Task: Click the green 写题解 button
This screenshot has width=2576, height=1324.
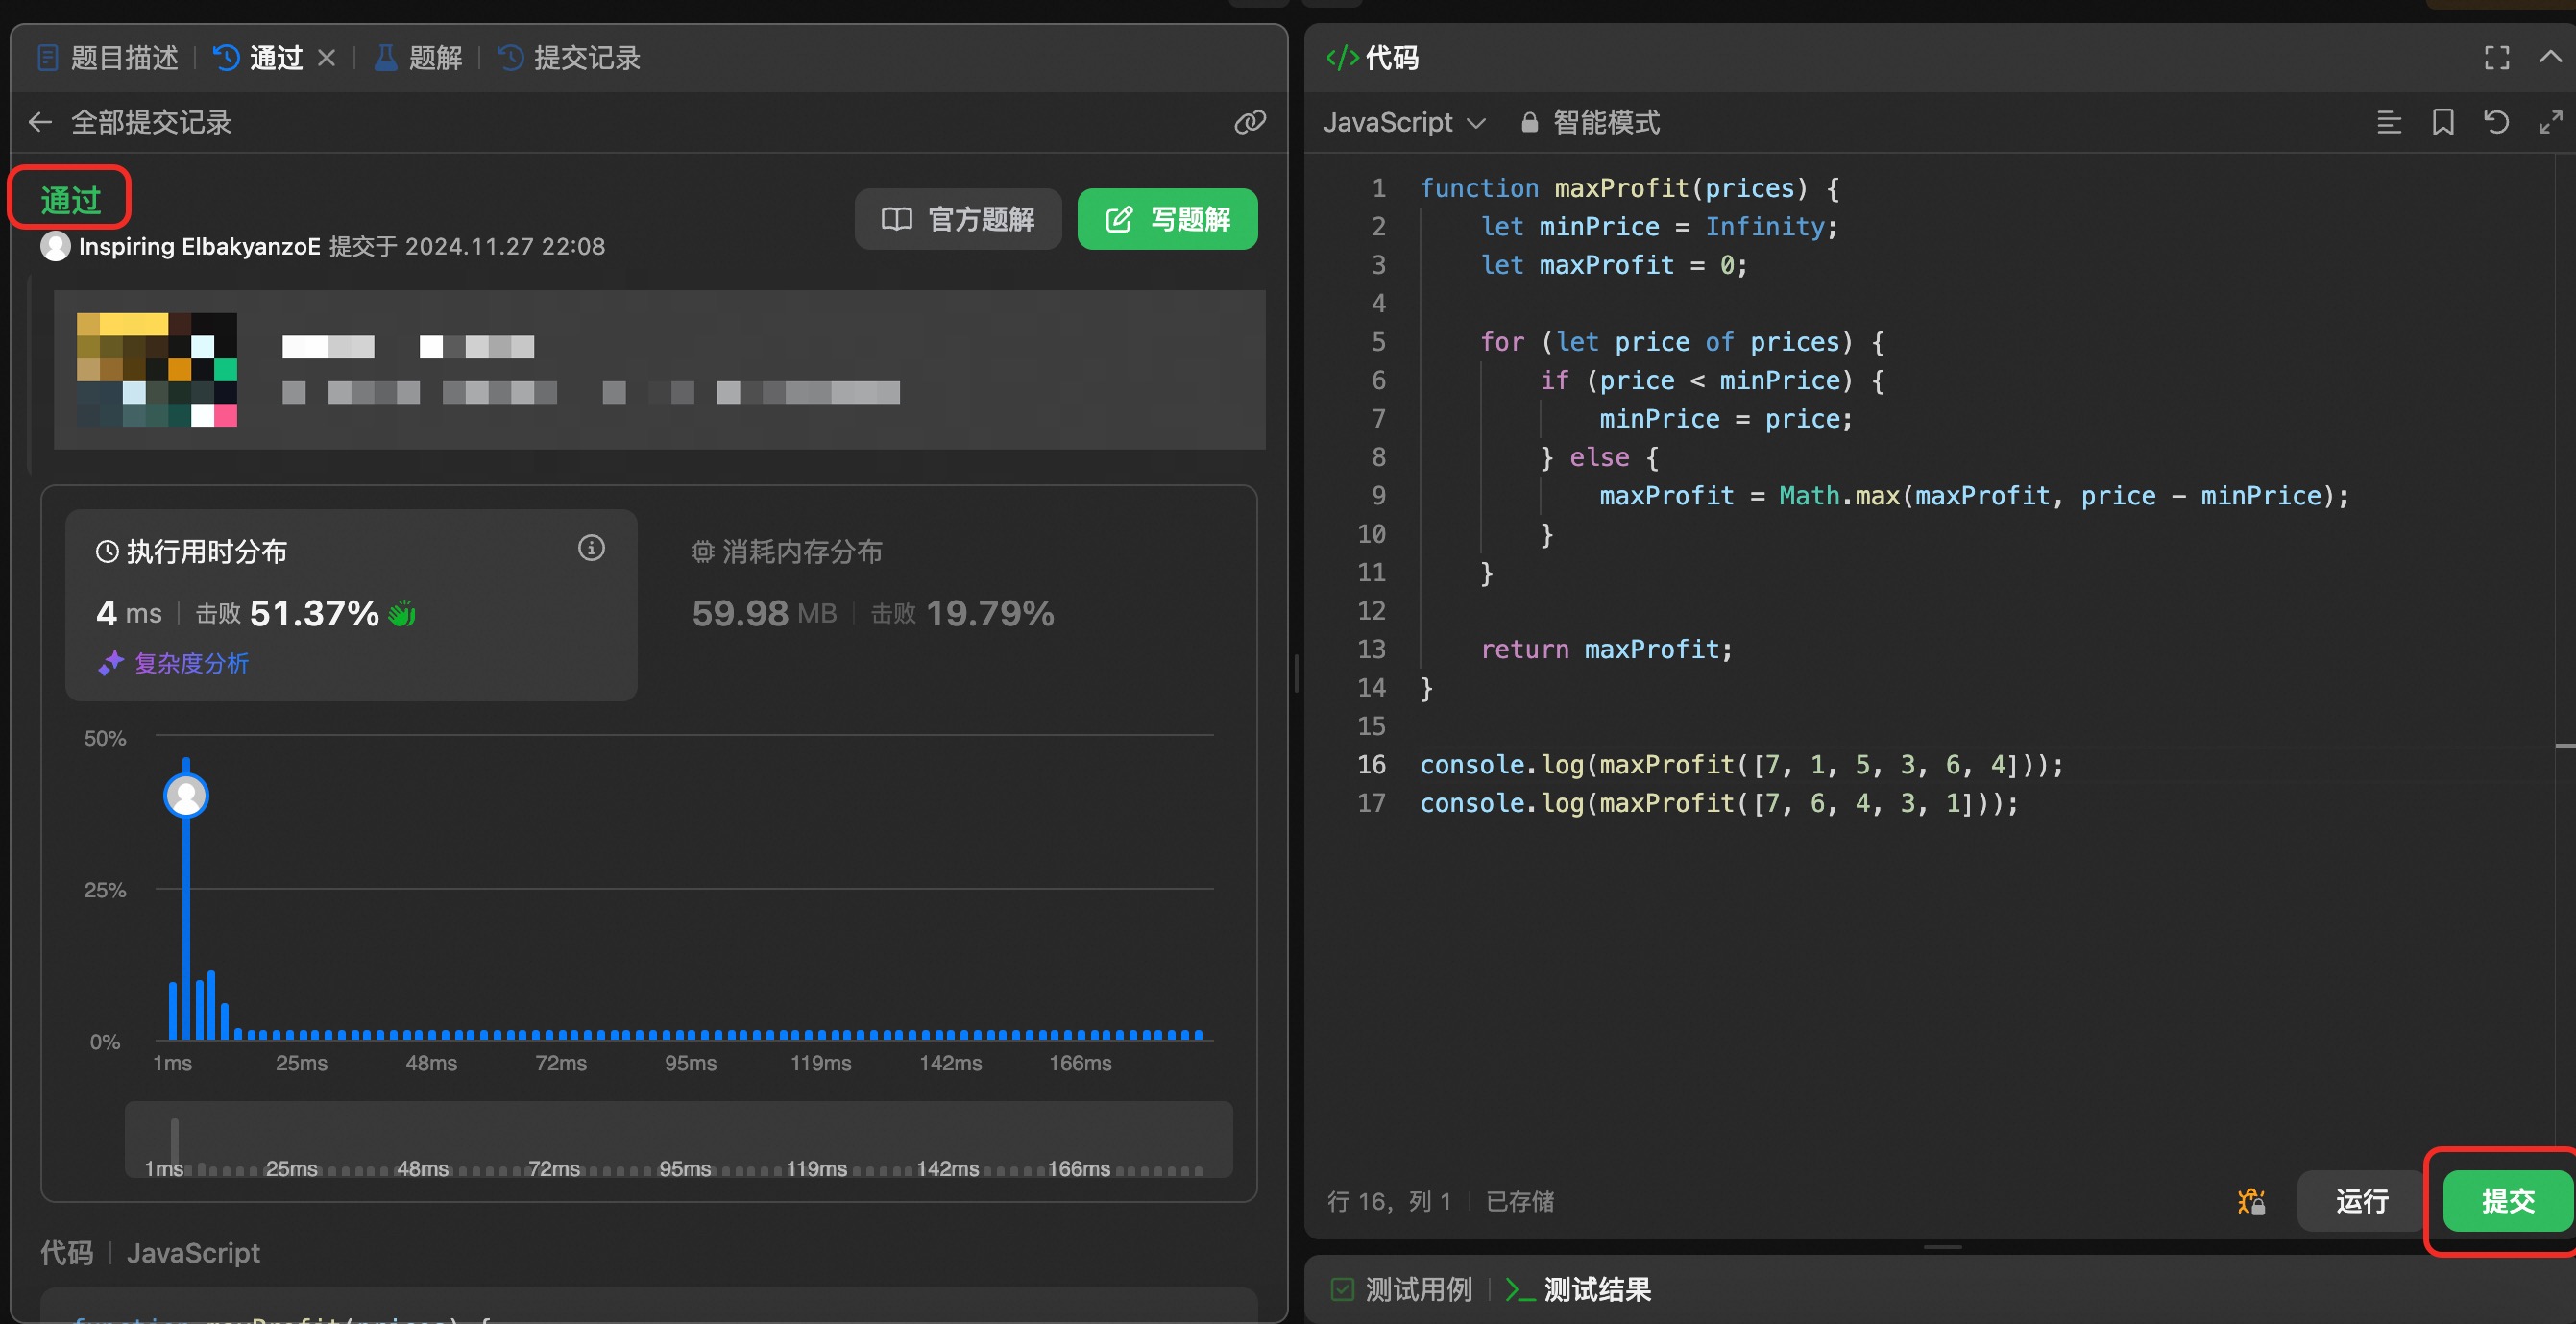Action: pos(1167,219)
